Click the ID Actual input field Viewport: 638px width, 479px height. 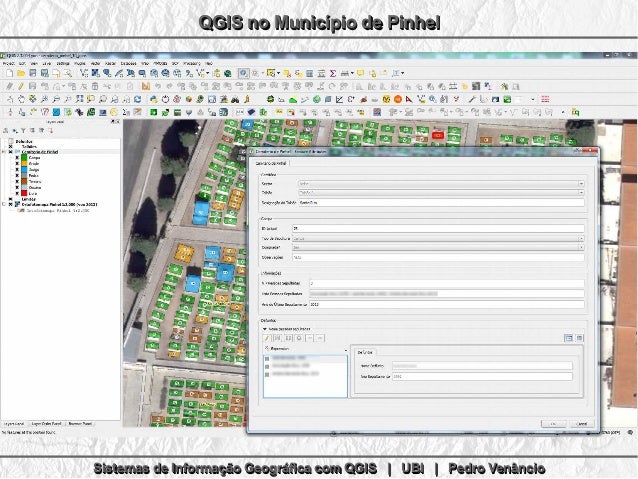click(438, 228)
